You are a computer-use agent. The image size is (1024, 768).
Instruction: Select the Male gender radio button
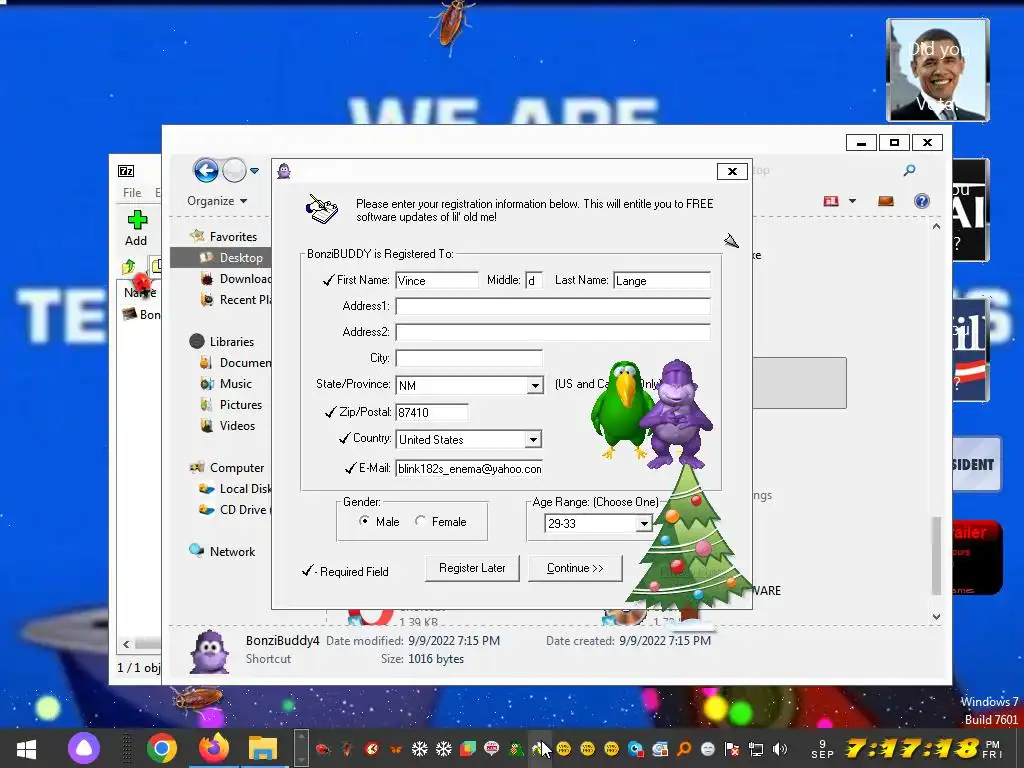(364, 521)
